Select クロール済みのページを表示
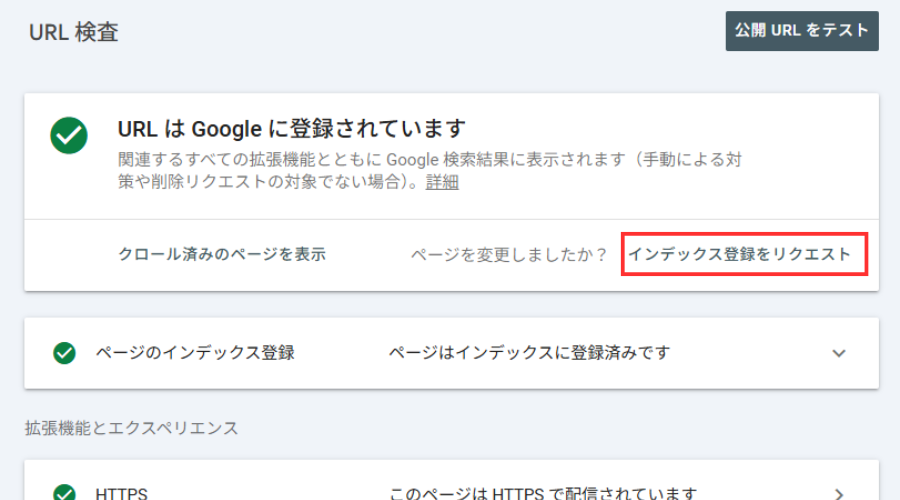900x500 pixels. point(222,254)
